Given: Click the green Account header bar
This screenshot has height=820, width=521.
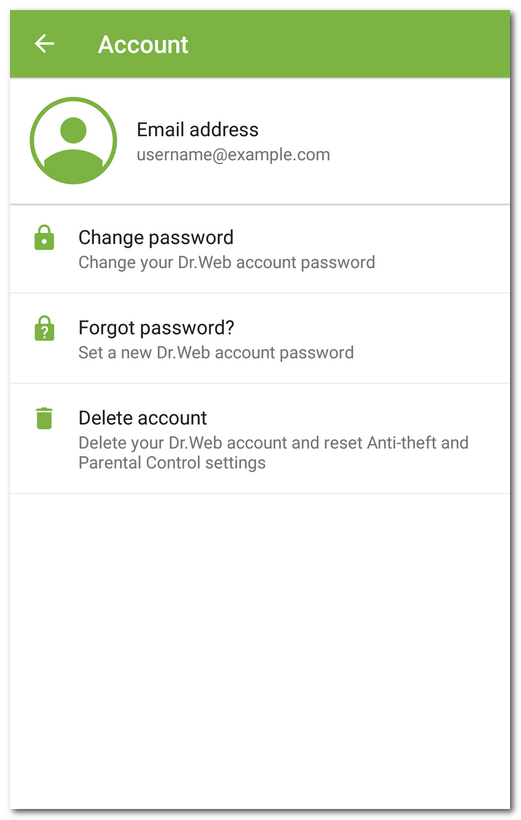Looking at the screenshot, I should 260,44.
